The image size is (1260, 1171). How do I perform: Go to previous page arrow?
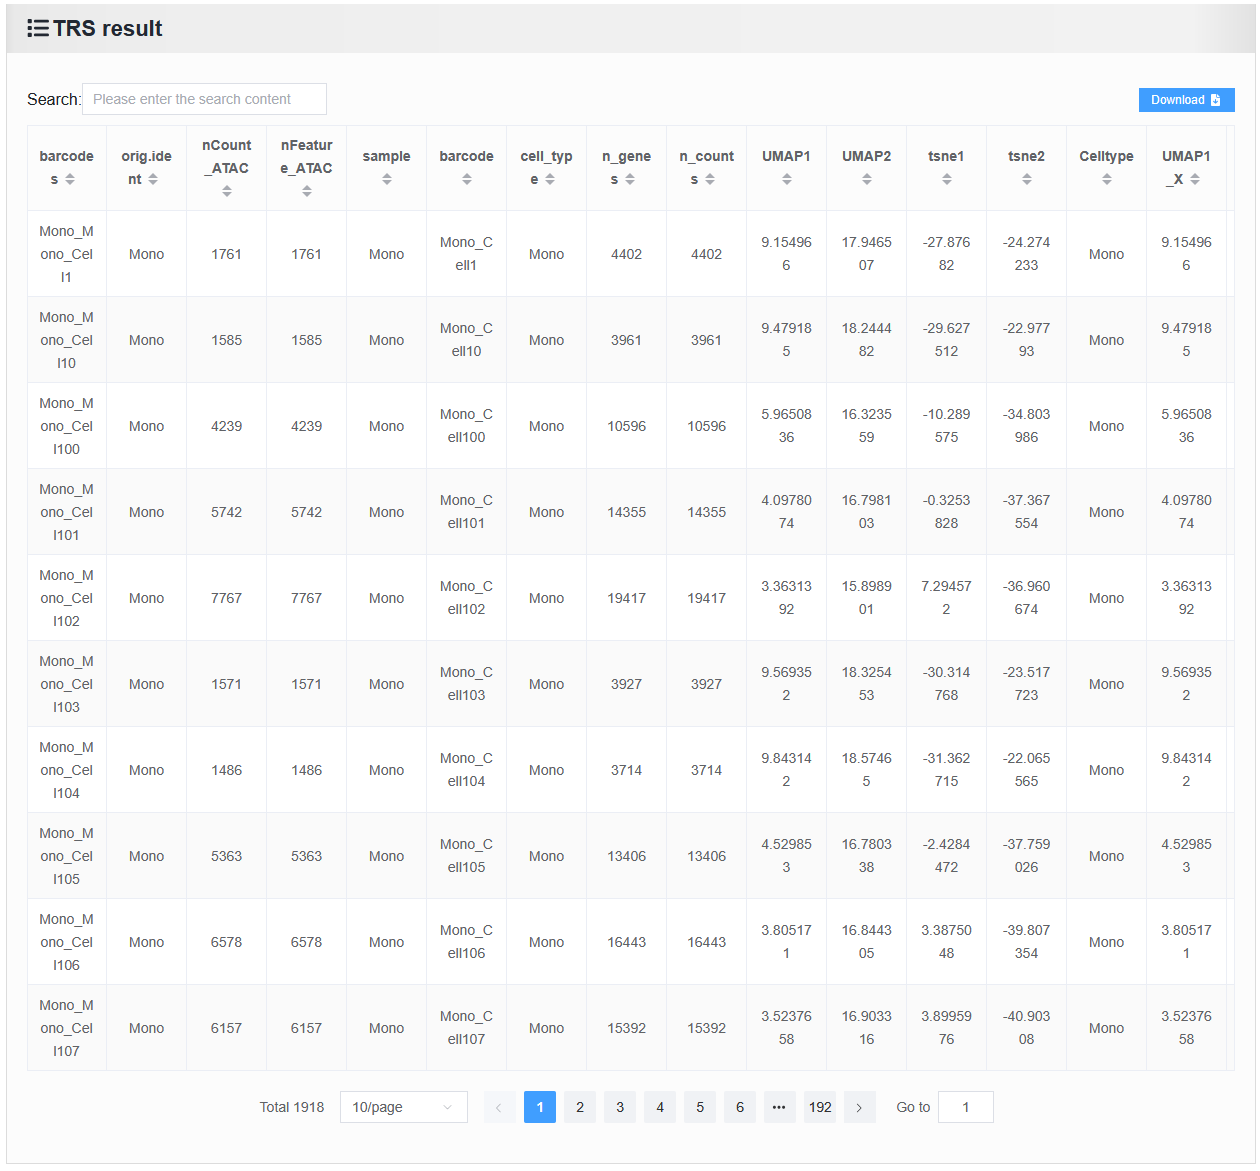click(x=499, y=1107)
